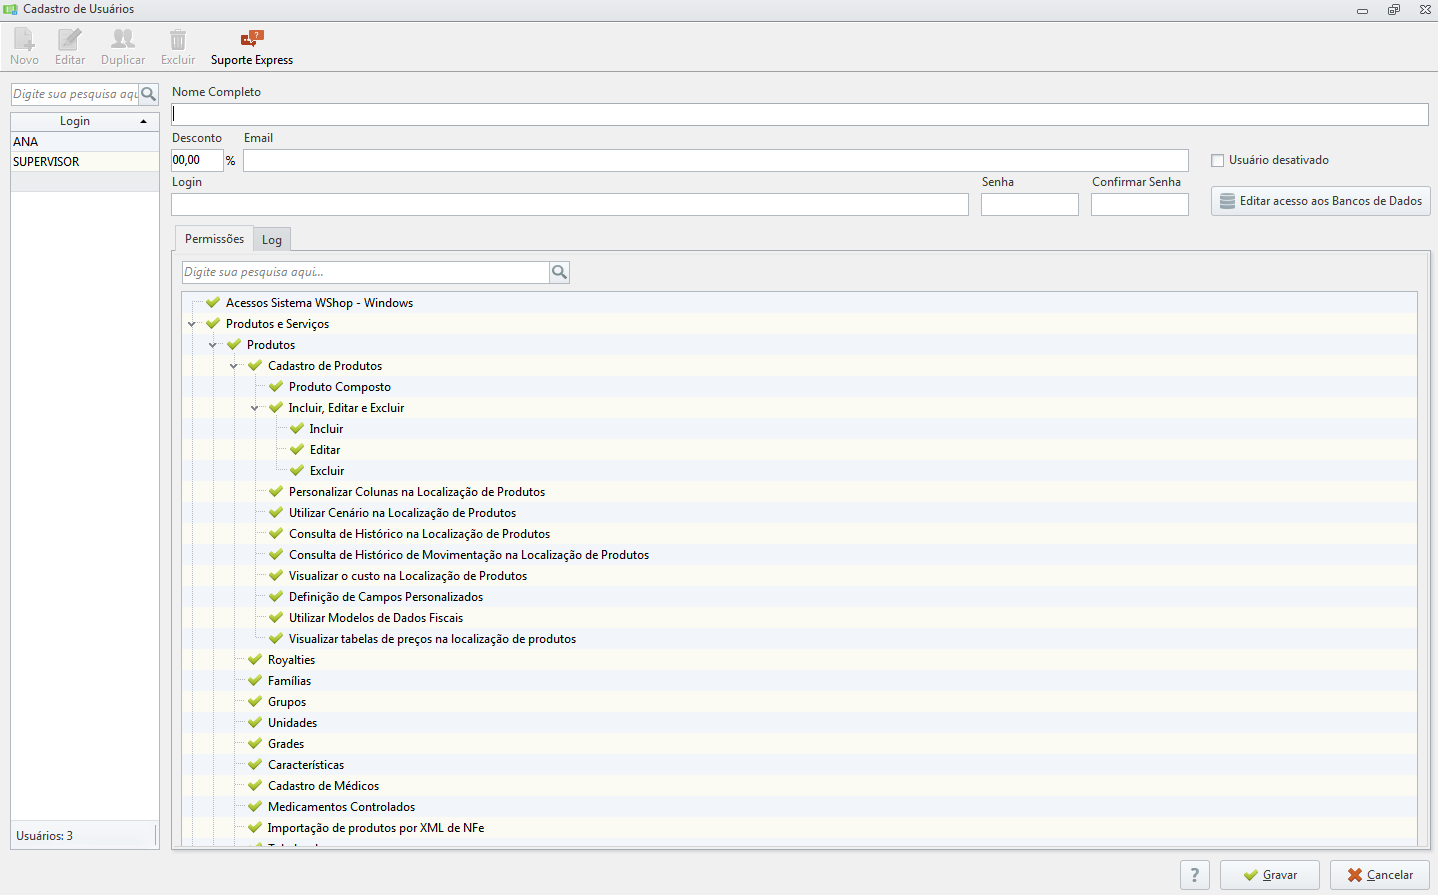
Task: Click the Gravar button
Action: pyautogui.click(x=1270, y=875)
